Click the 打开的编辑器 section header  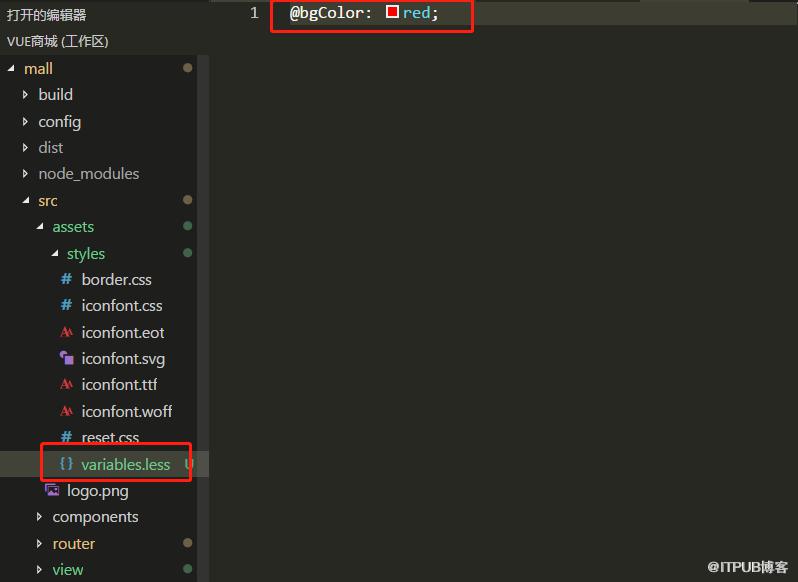[x=46, y=15]
